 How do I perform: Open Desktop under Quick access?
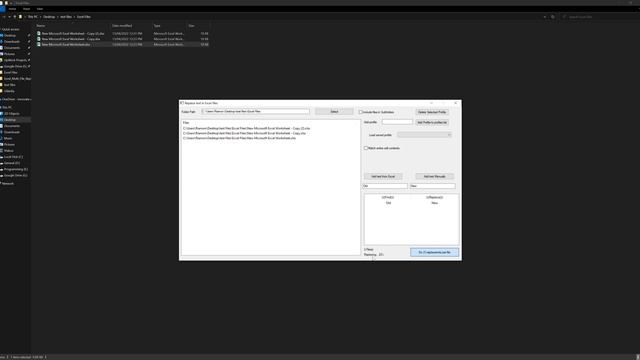click(10, 36)
